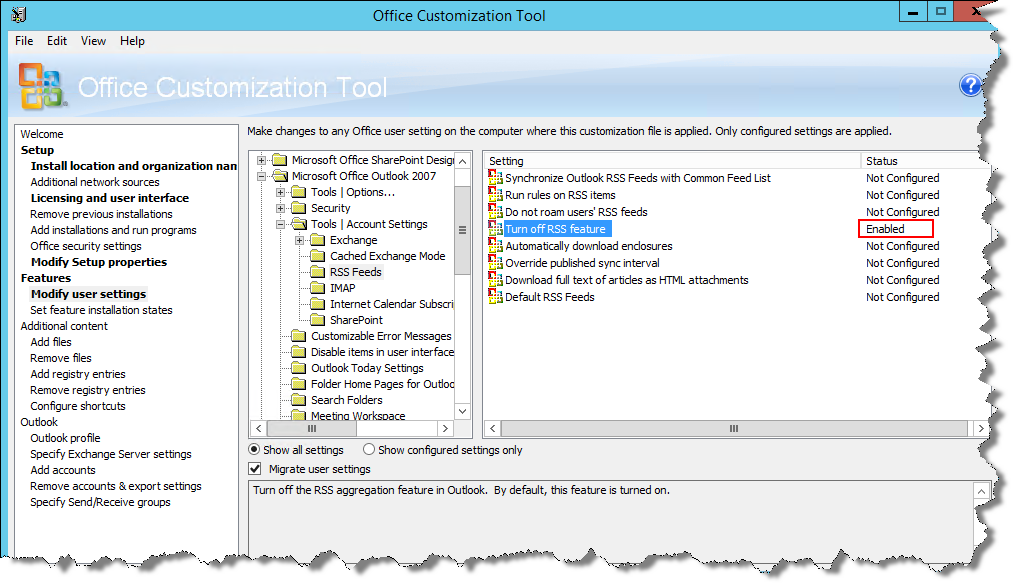Expand the Exchange tree node
The height and width of the screenshot is (583, 1013).
299,240
